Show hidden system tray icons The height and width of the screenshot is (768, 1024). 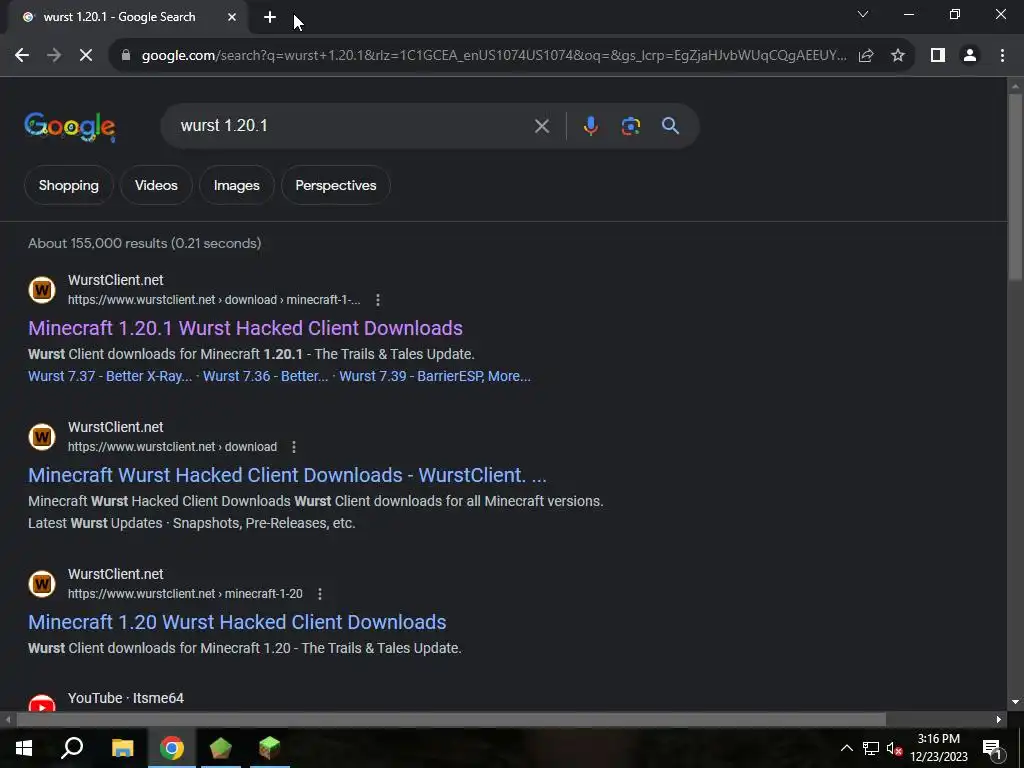click(x=846, y=748)
